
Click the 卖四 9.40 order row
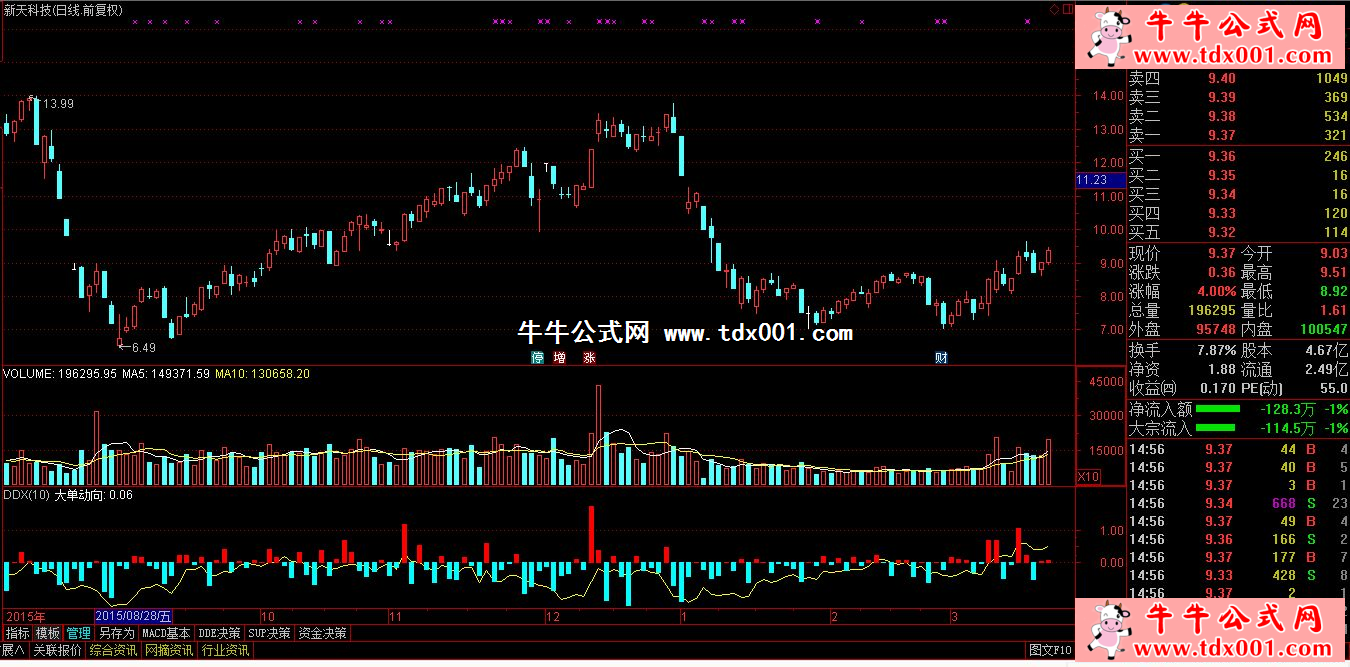[1238, 78]
